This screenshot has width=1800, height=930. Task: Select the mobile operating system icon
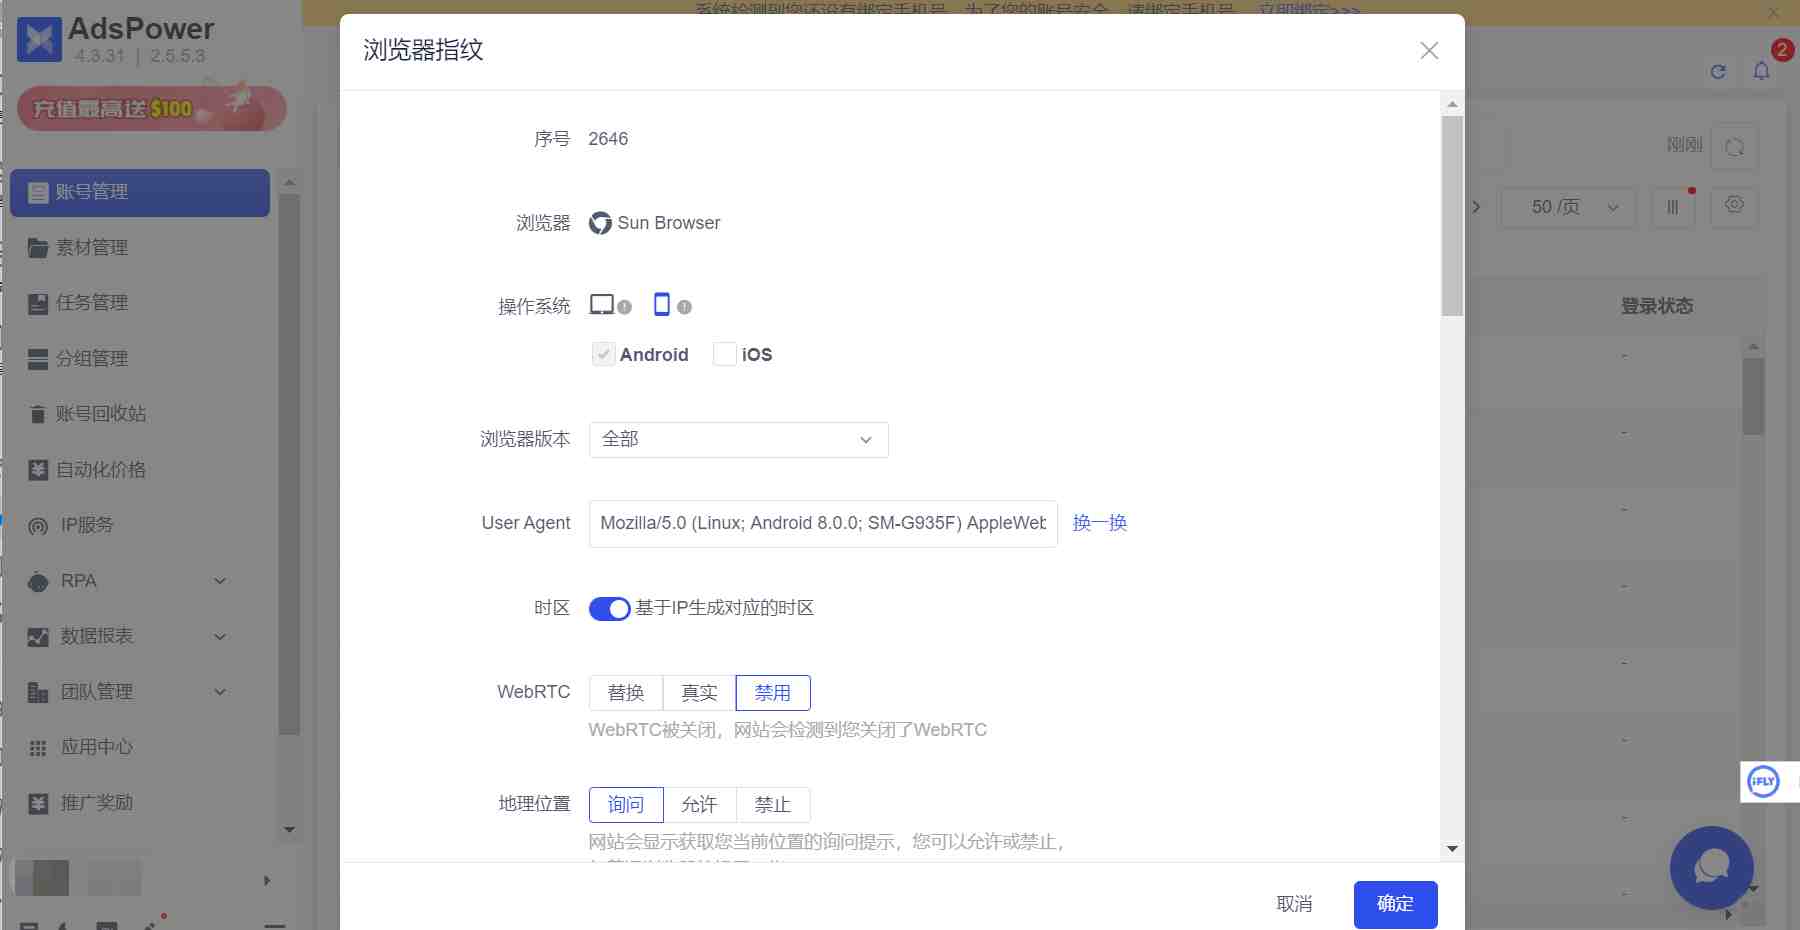661,305
